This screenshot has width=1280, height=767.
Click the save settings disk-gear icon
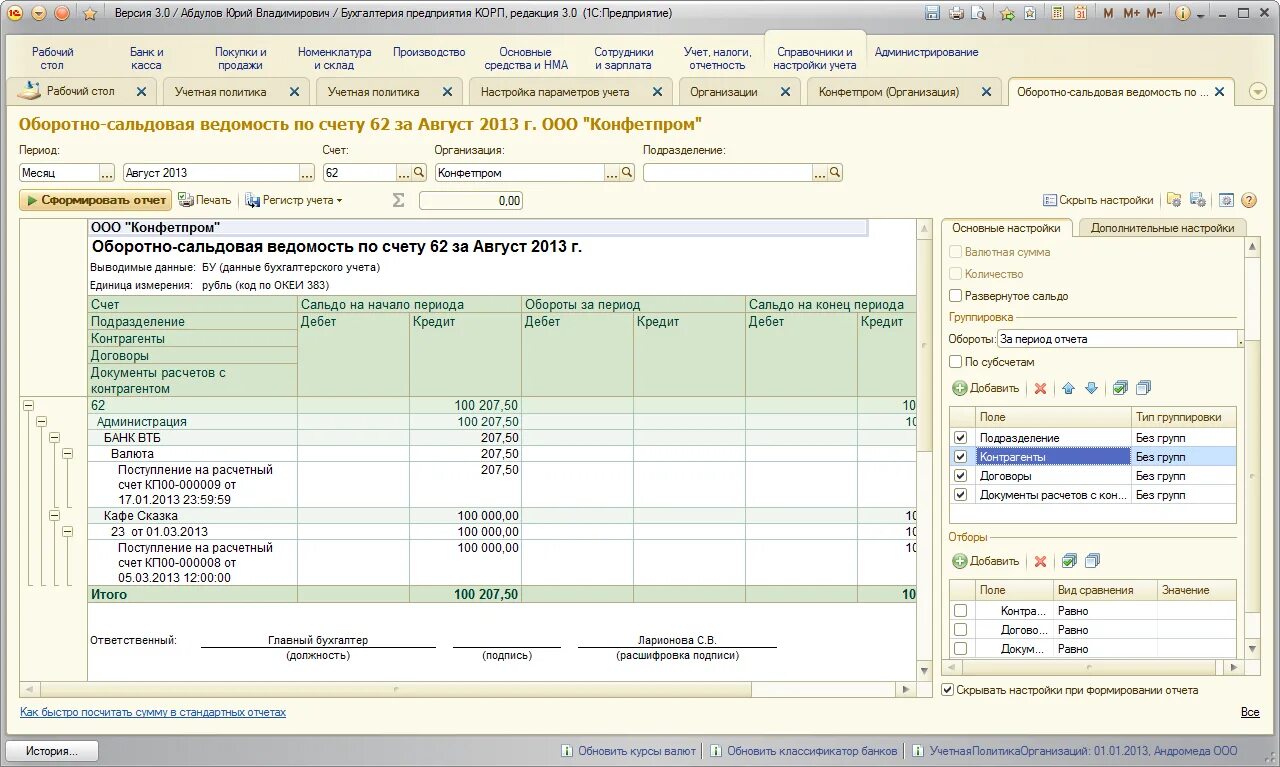(x=1197, y=200)
